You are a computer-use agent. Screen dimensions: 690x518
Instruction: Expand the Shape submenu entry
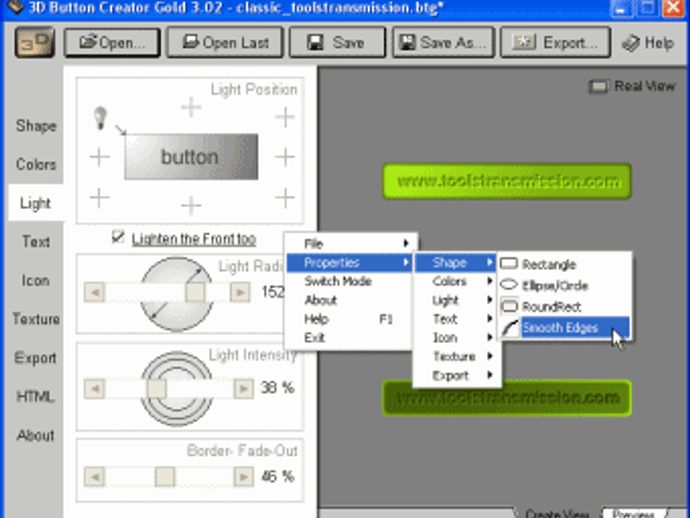point(457,262)
